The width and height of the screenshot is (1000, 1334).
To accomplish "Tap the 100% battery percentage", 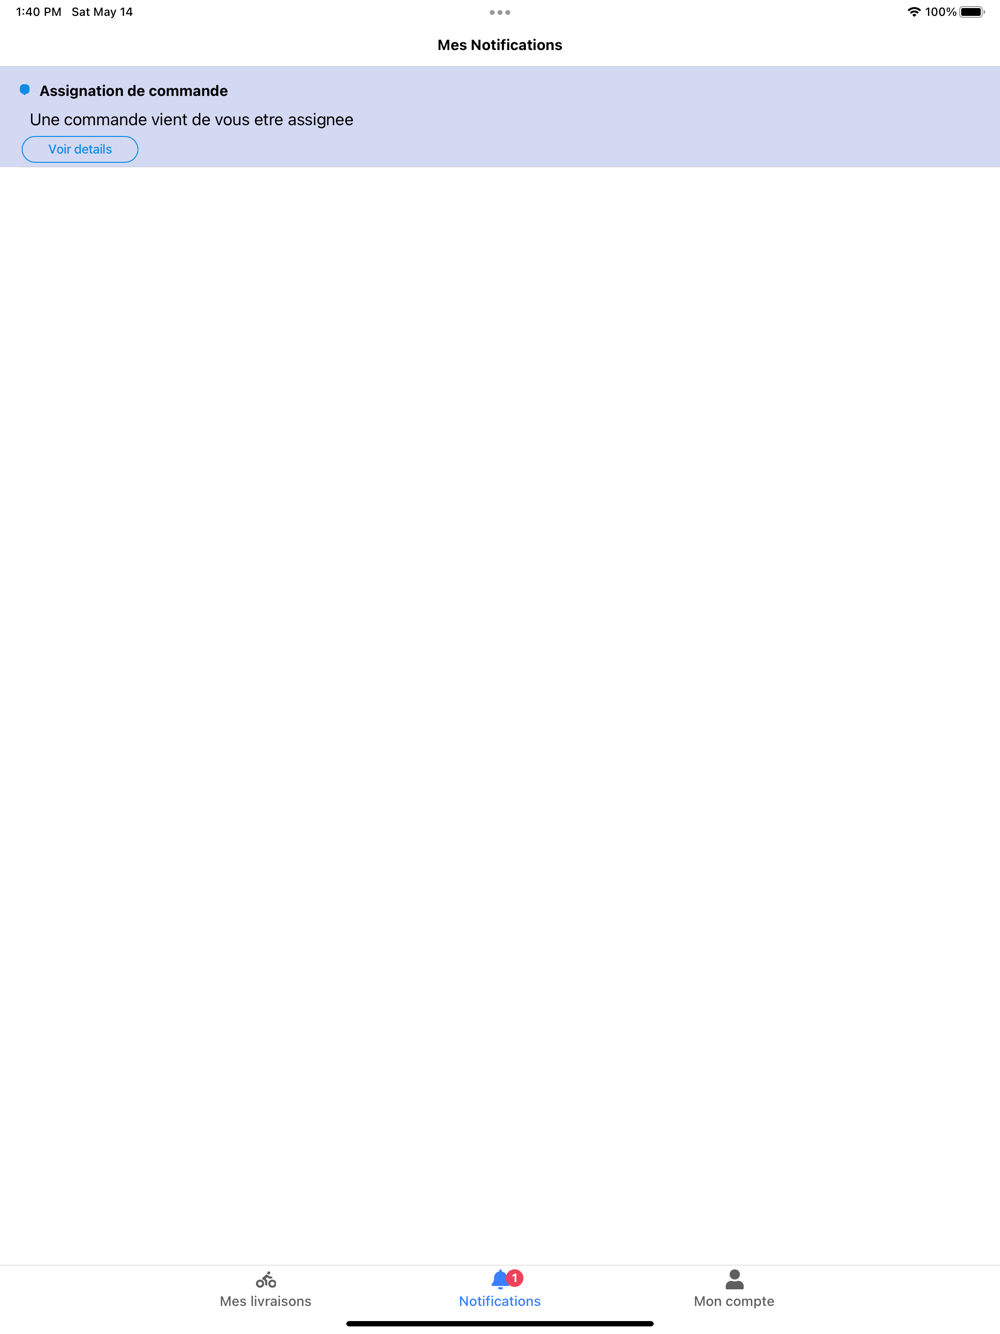I will (x=941, y=12).
